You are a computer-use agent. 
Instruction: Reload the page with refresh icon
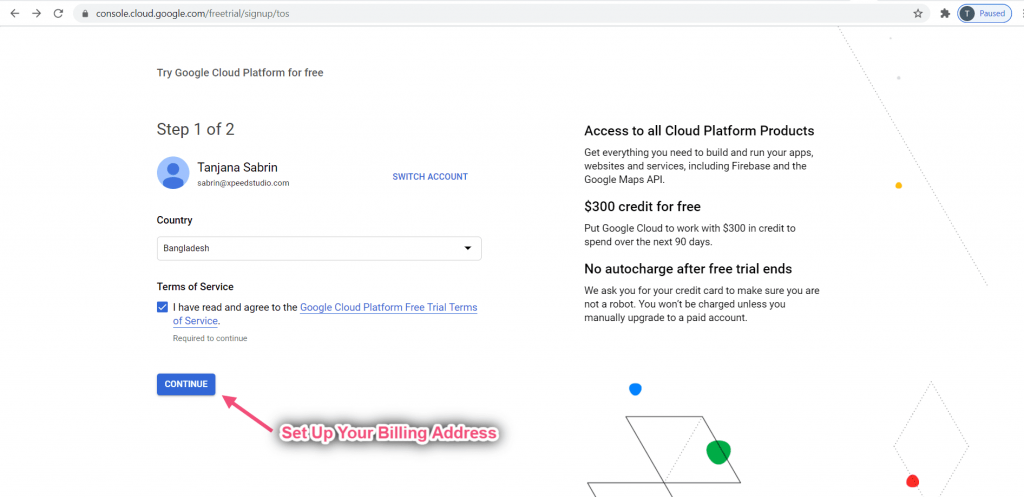pos(58,13)
